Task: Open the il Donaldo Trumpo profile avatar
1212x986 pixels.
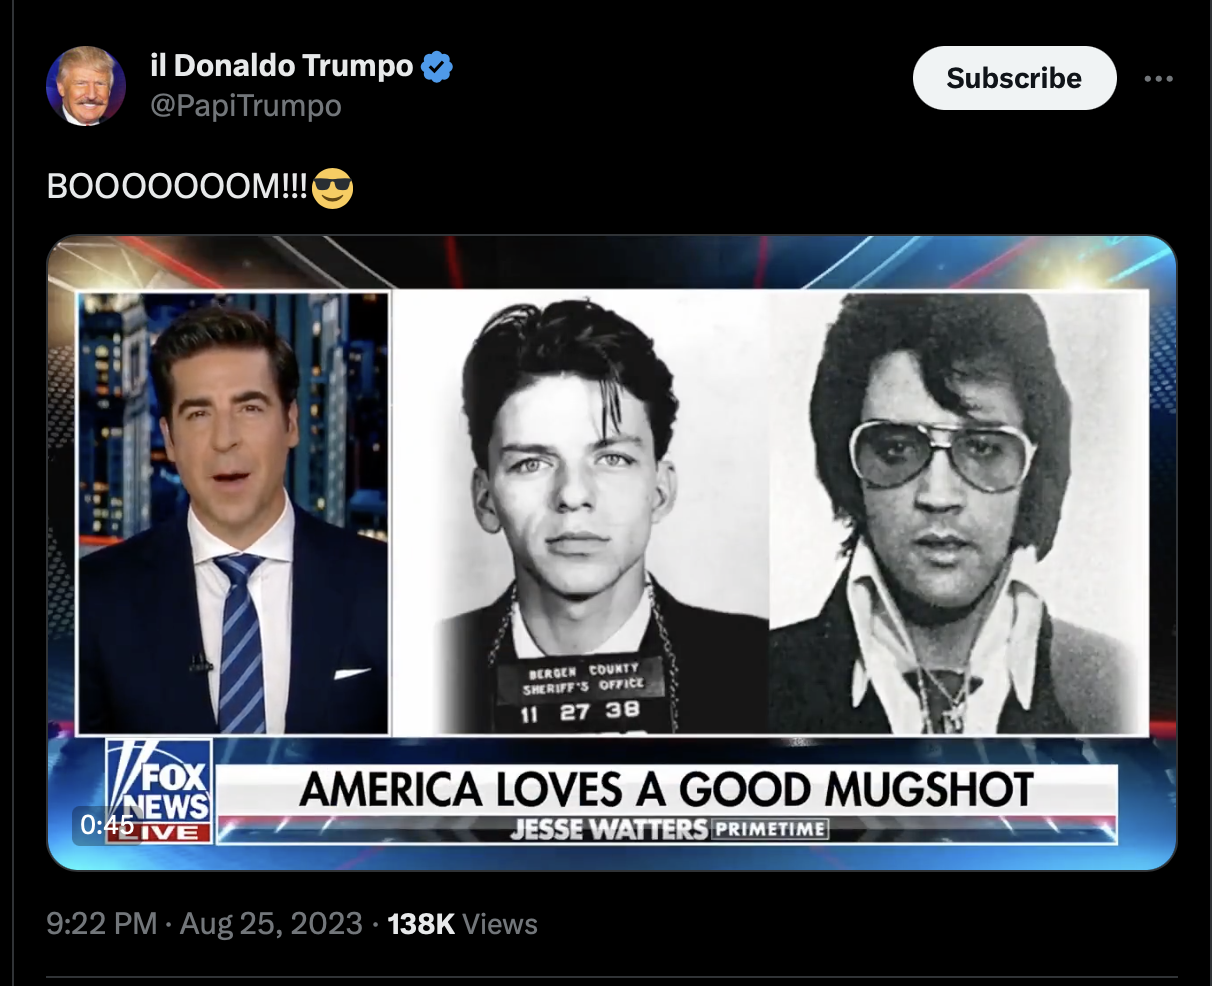Action: click(x=86, y=86)
